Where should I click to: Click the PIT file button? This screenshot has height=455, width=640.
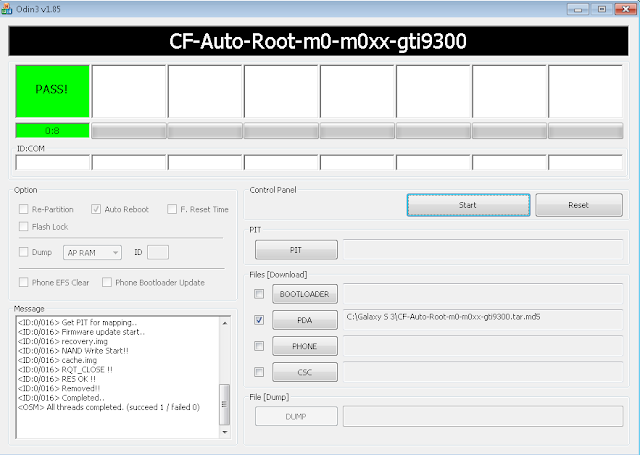coord(296,250)
